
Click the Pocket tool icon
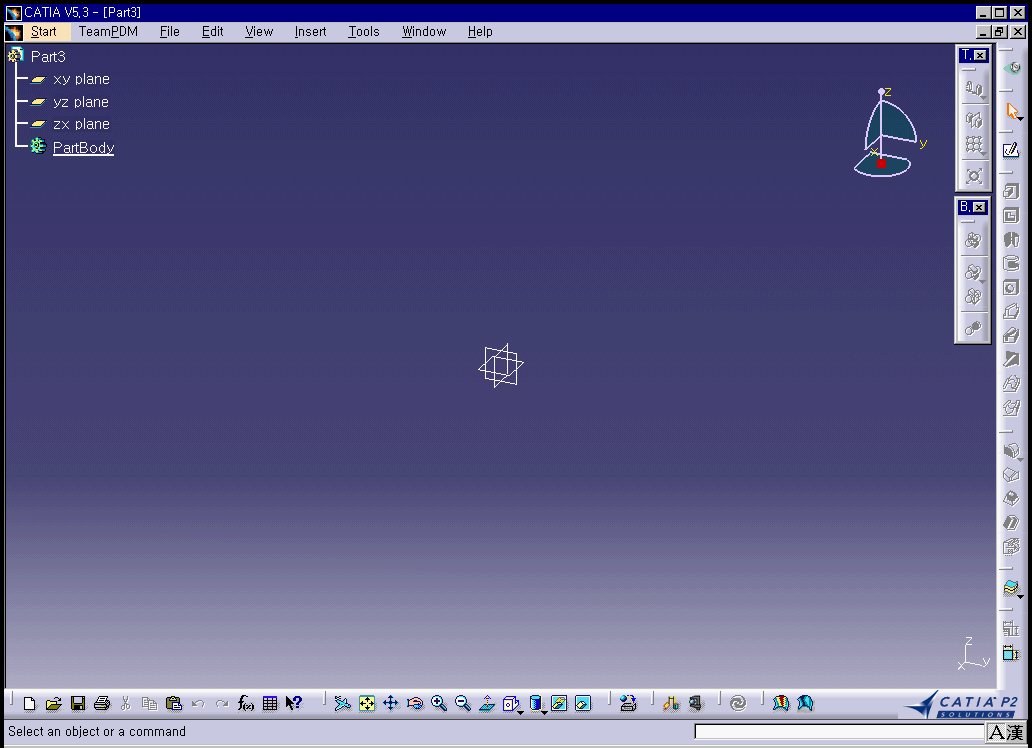tap(1011, 215)
